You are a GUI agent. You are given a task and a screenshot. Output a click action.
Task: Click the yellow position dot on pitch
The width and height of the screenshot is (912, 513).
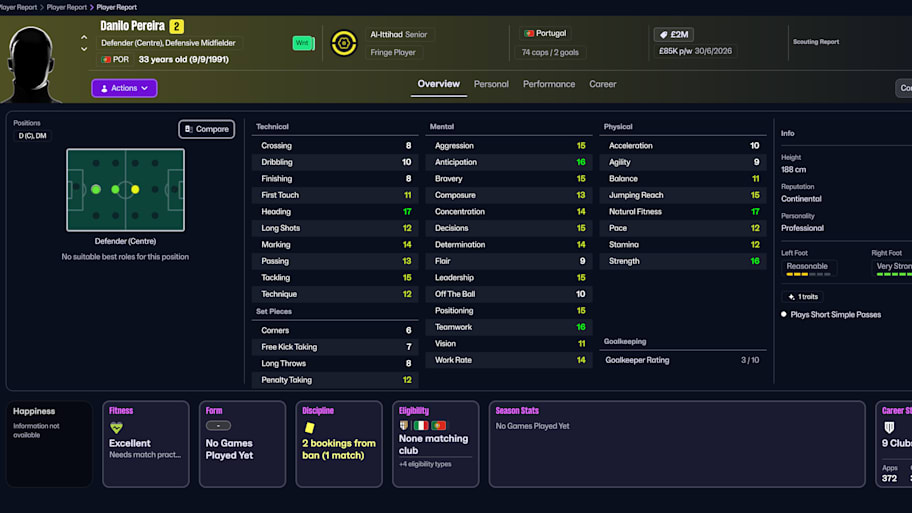click(135, 190)
